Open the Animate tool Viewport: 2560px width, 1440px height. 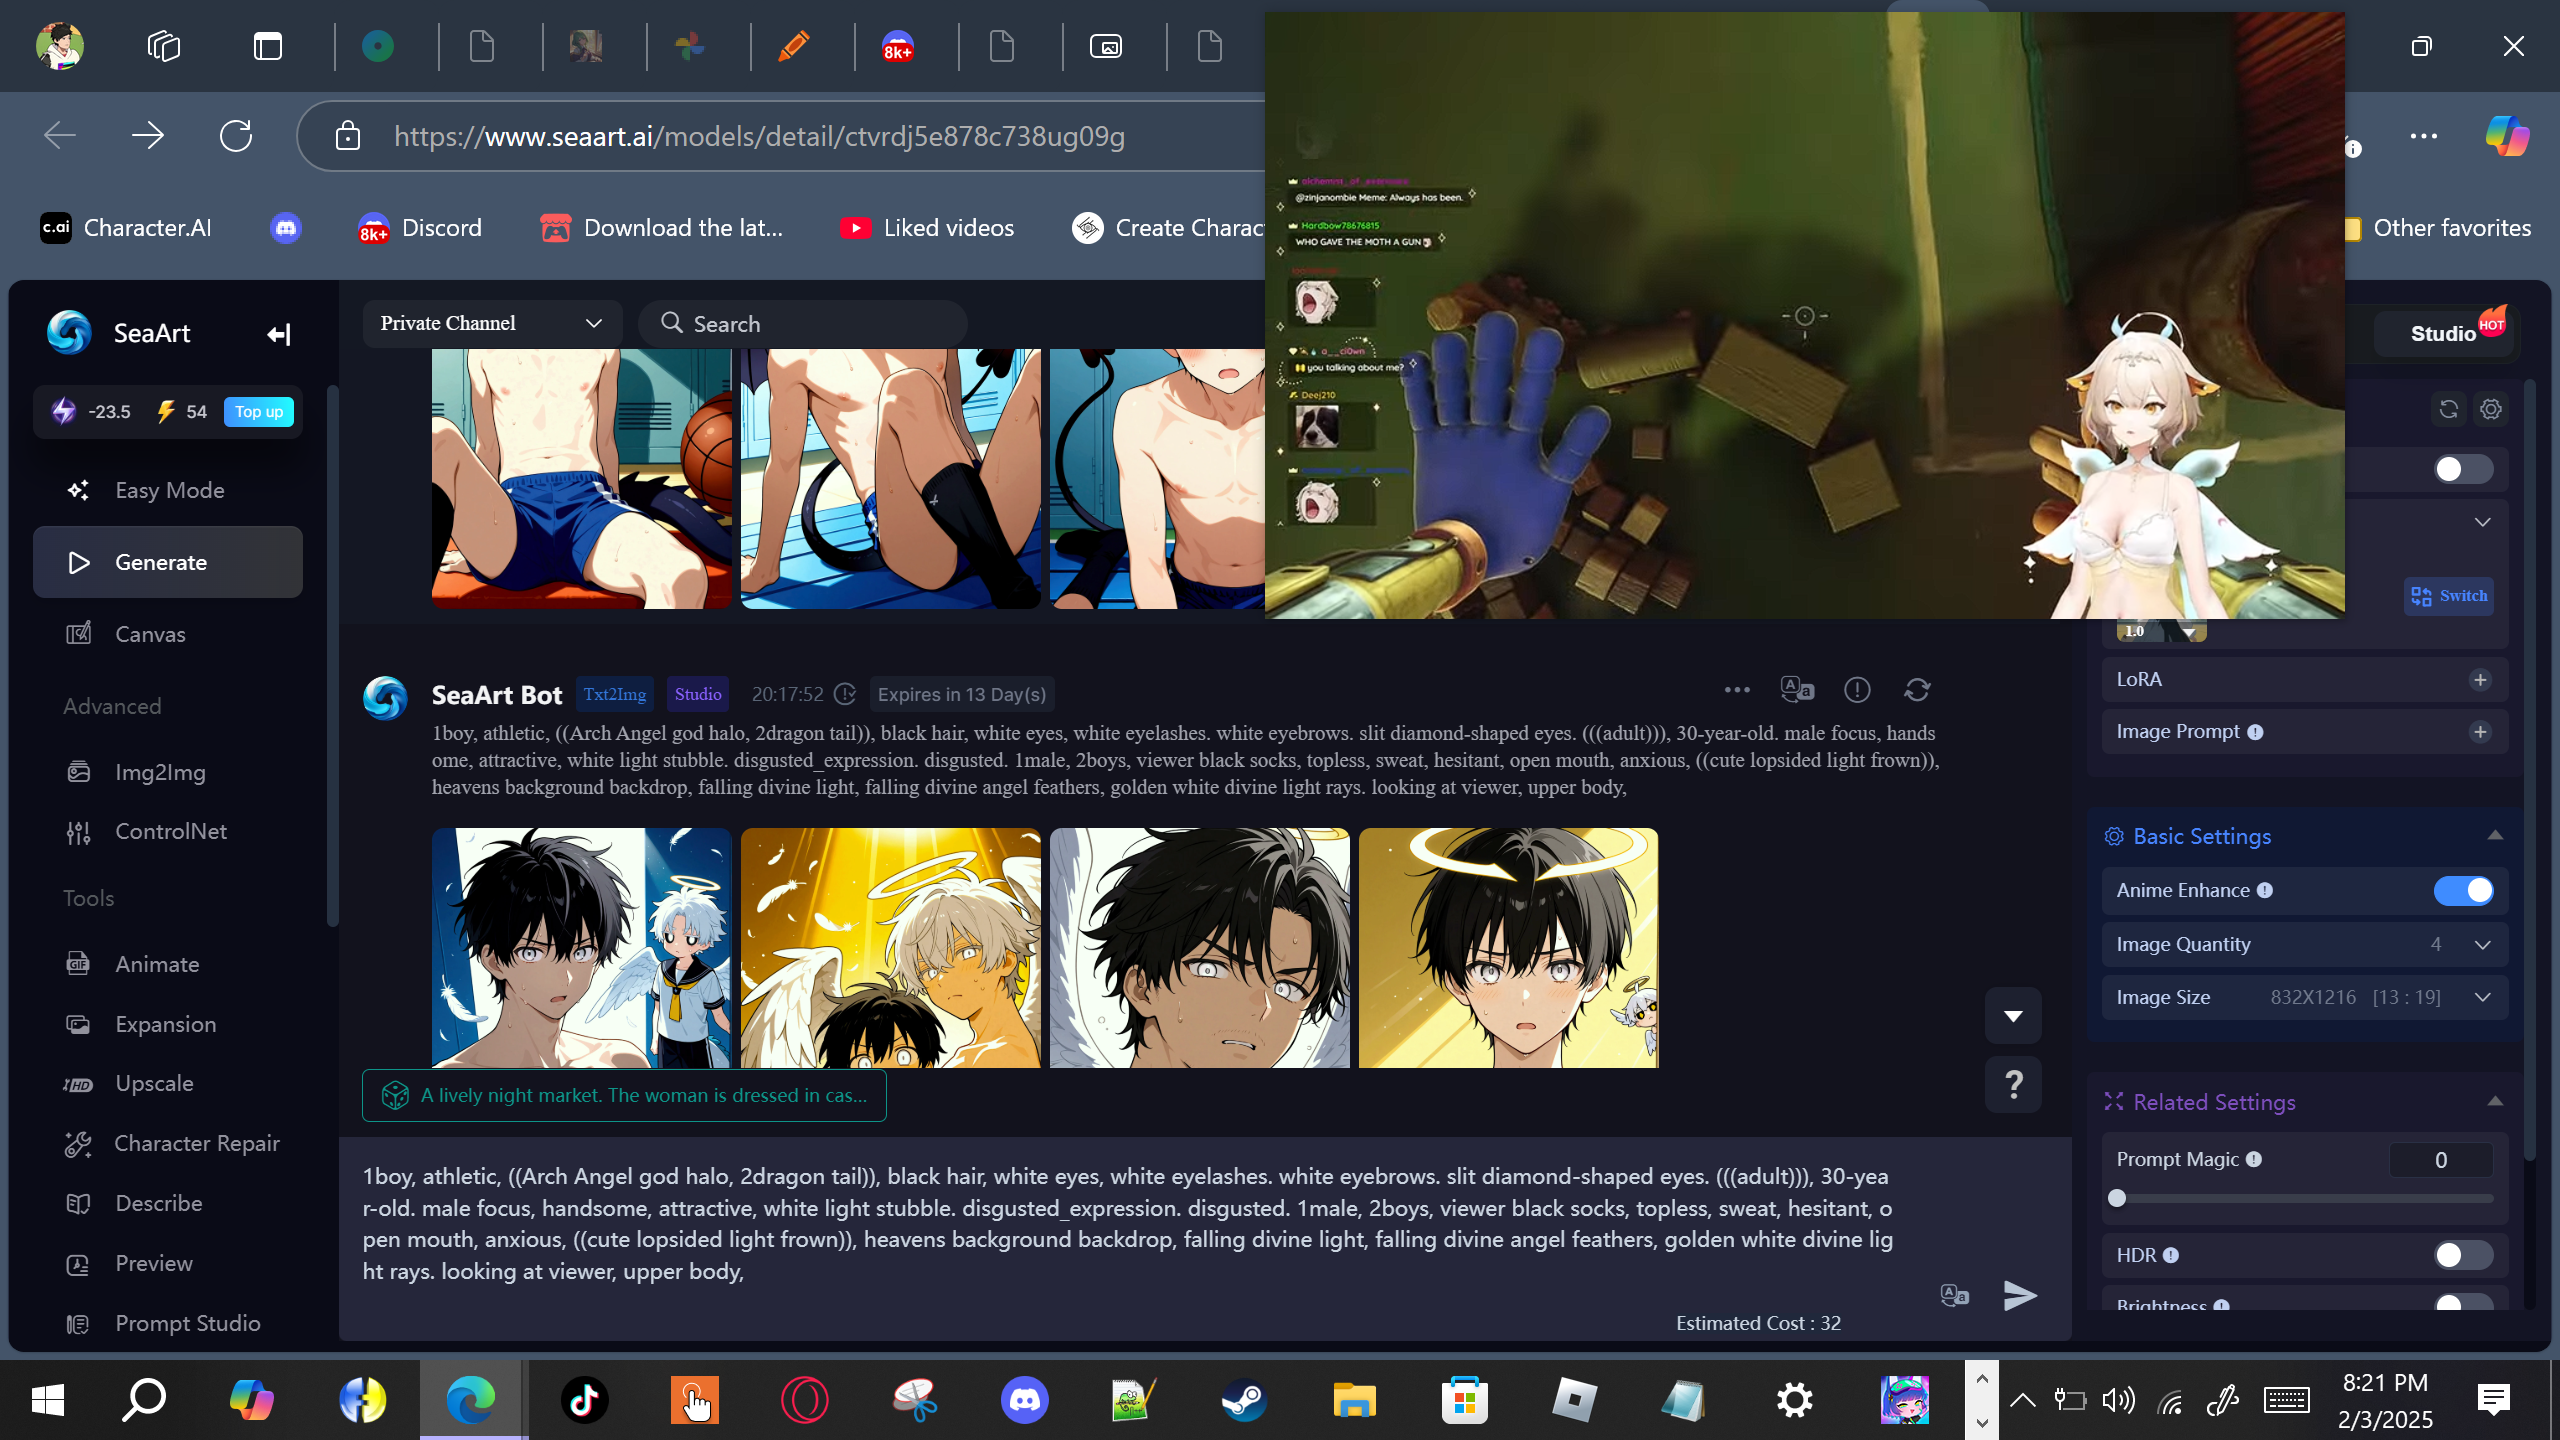click(168, 964)
